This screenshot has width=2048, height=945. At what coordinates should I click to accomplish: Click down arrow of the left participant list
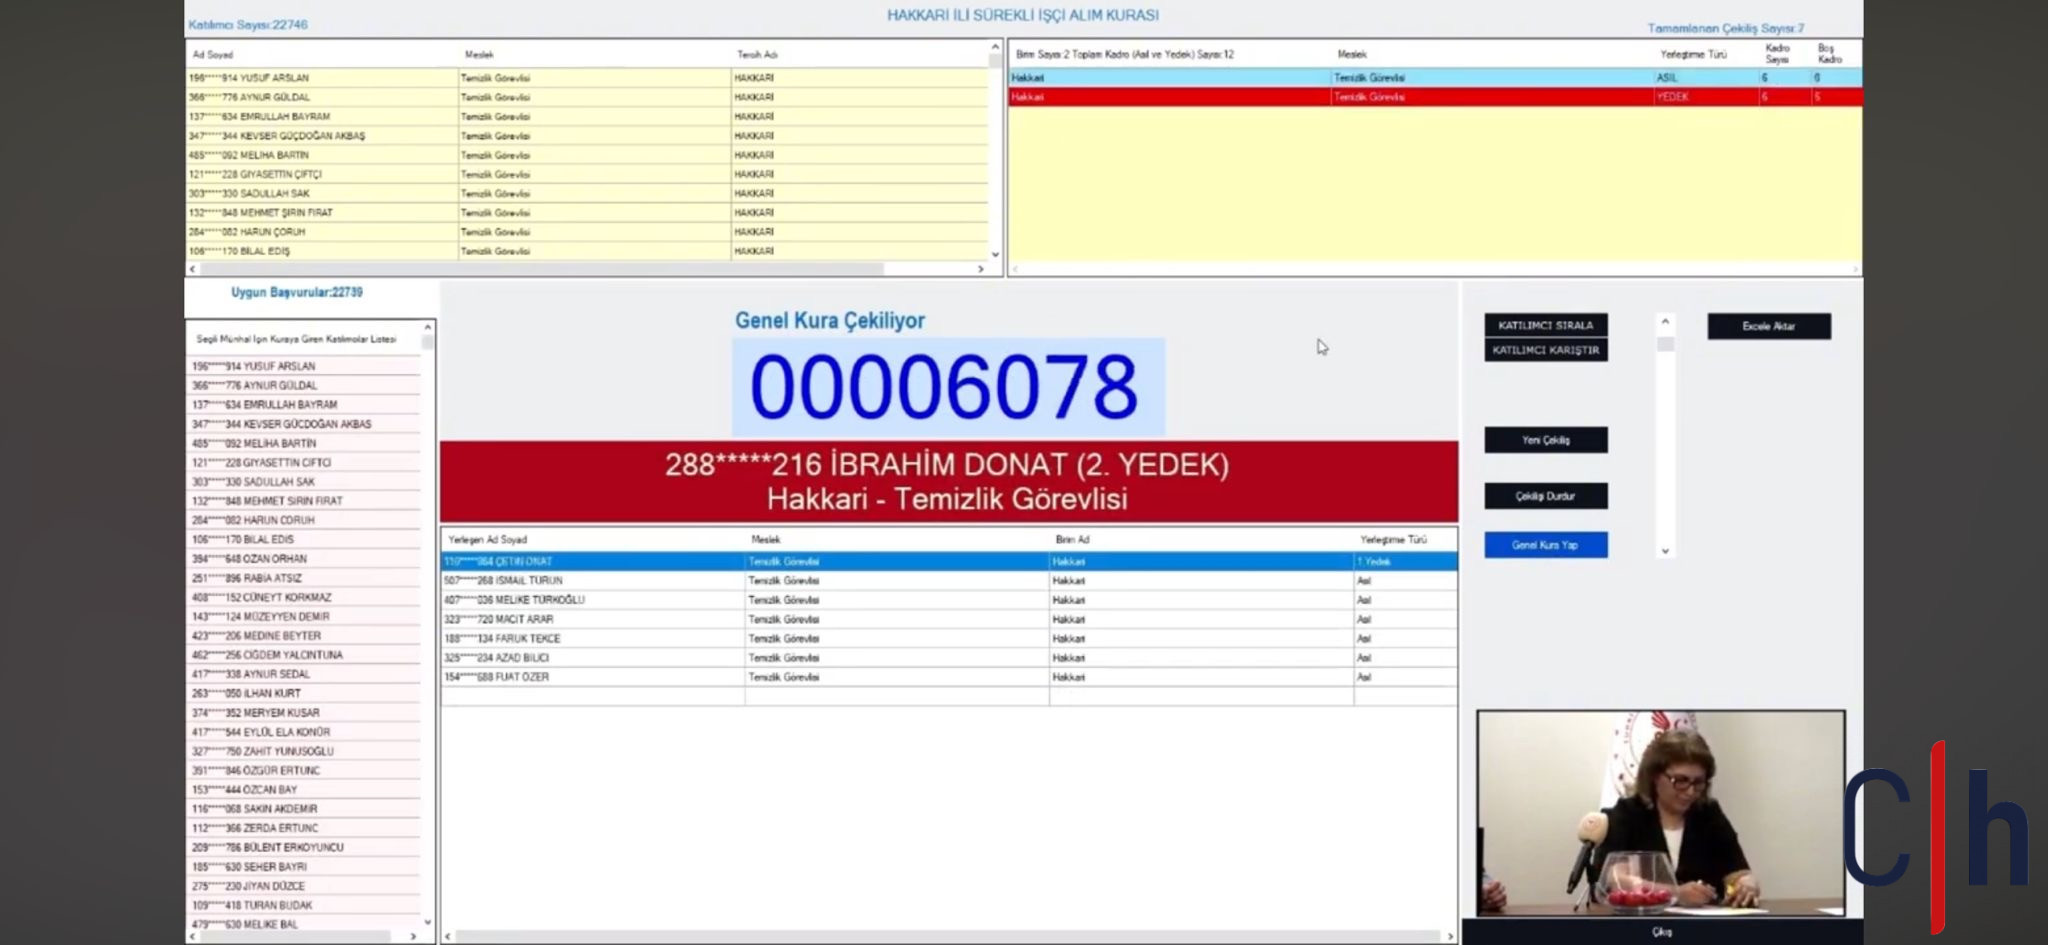pyautogui.click(x=428, y=922)
